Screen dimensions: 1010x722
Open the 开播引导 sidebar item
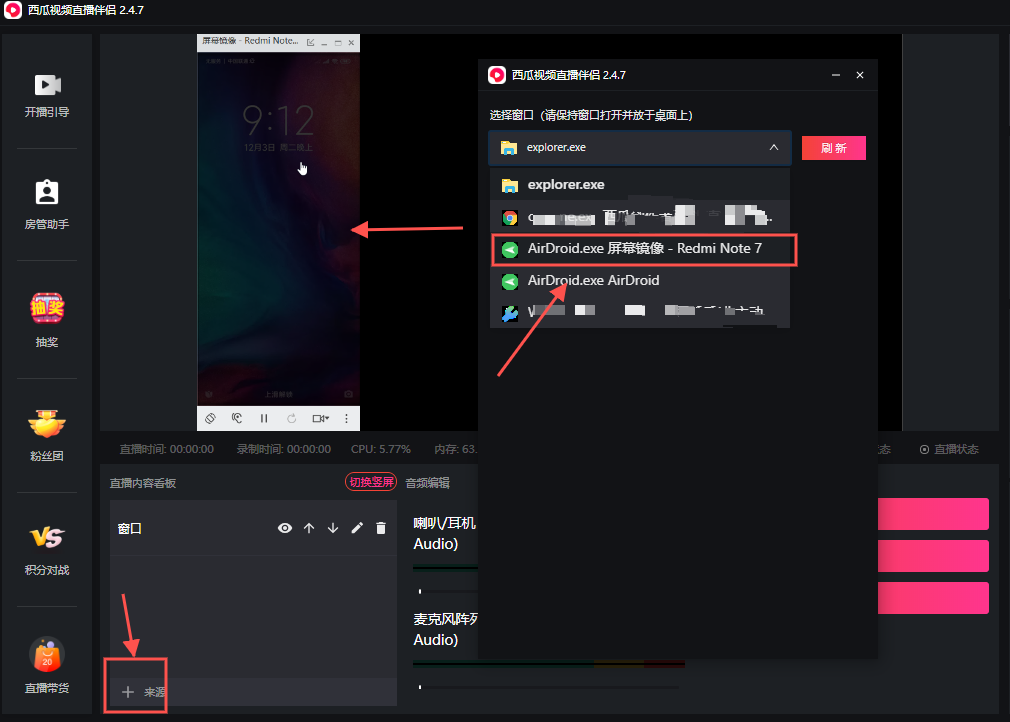click(47, 95)
